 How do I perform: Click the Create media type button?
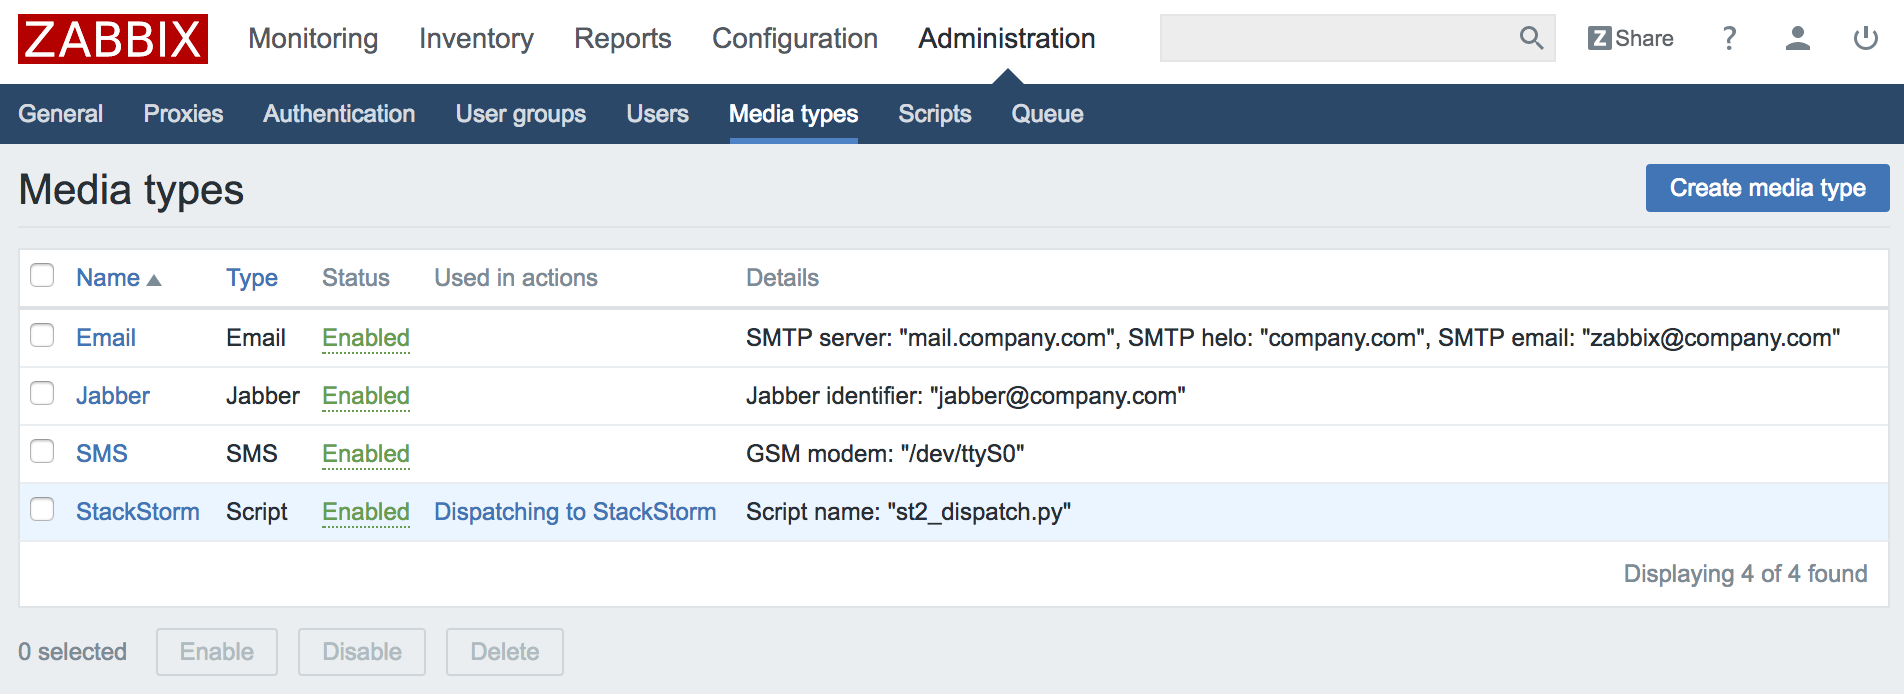[1767, 188]
